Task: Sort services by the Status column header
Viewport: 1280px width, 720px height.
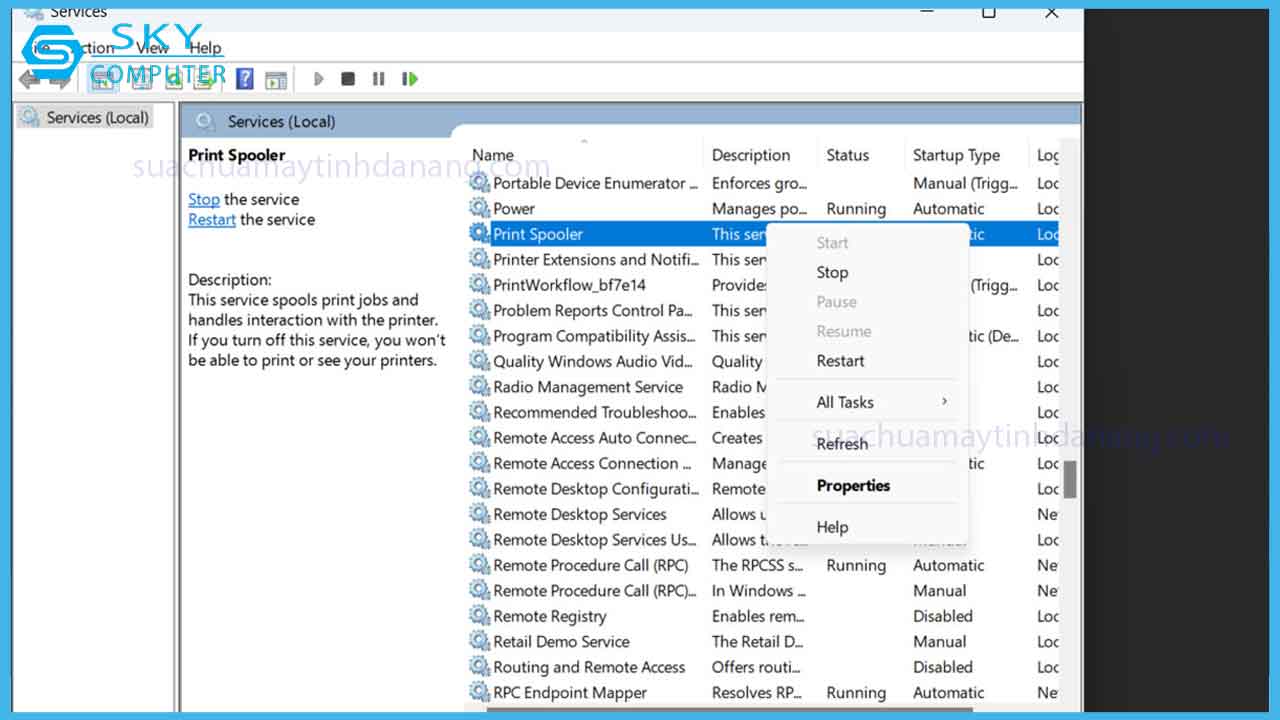Action: click(x=850, y=154)
